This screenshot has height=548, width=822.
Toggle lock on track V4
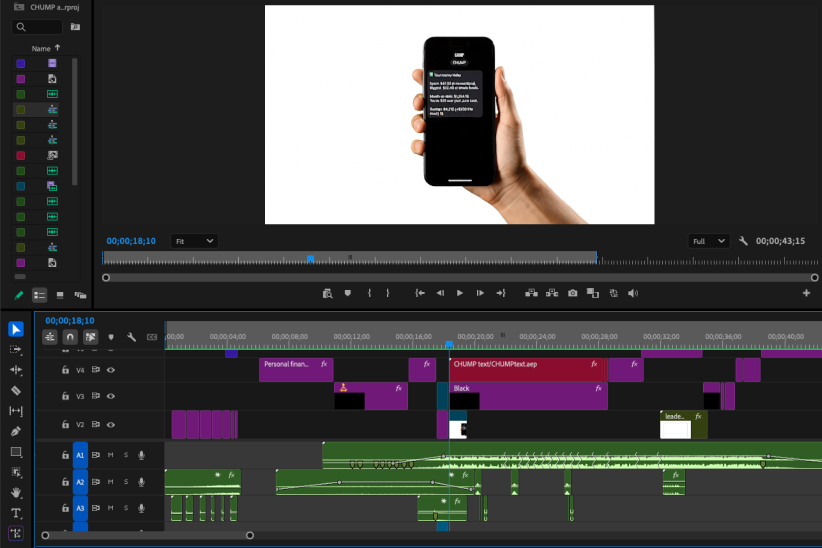pyautogui.click(x=65, y=370)
